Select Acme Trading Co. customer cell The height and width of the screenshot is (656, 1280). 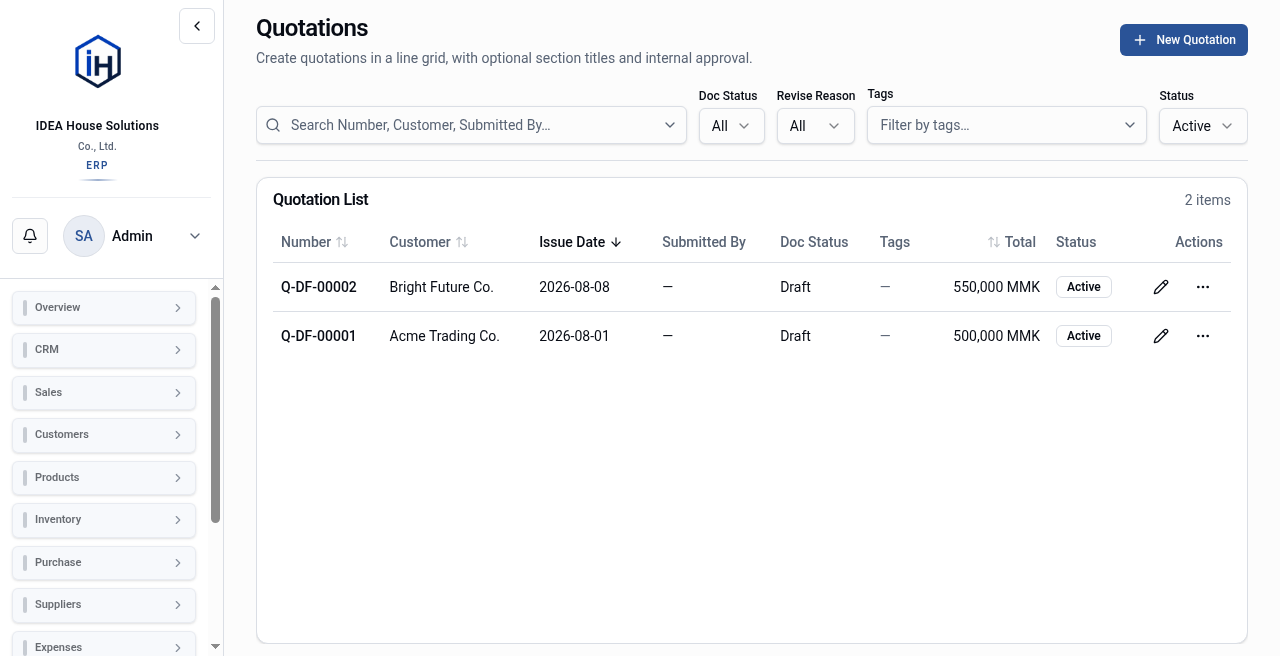(x=445, y=336)
